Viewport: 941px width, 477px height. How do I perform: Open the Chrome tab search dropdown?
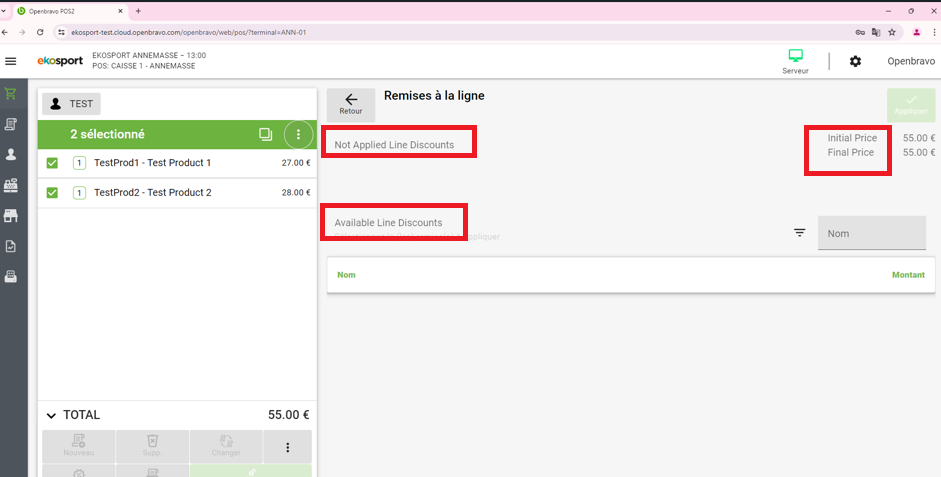(4, 11)
